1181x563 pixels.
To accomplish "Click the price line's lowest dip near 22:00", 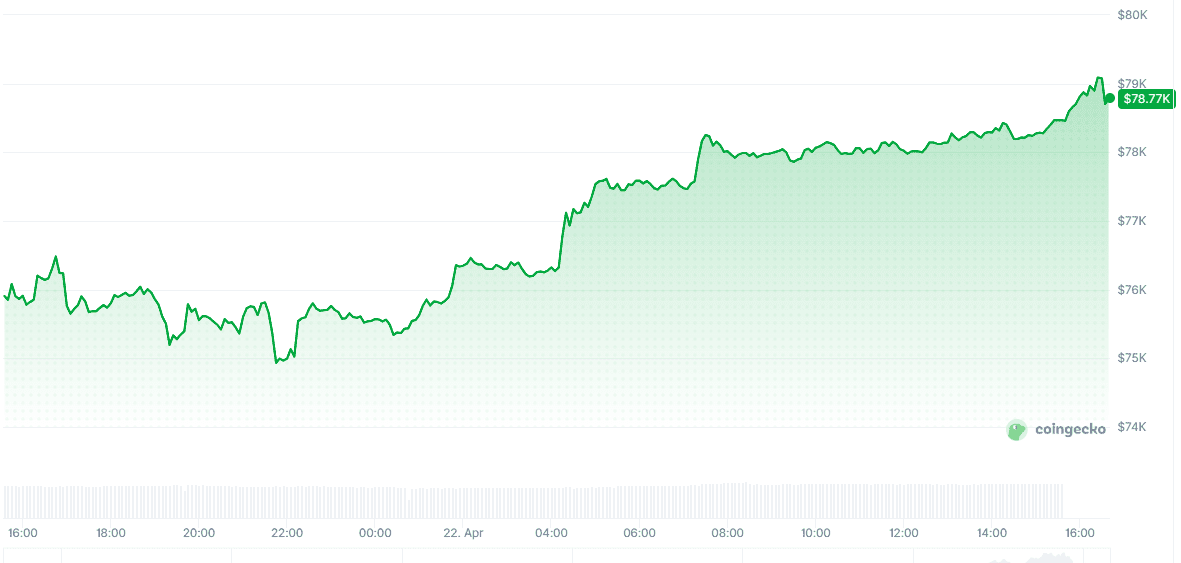I will tap(277, 362).
